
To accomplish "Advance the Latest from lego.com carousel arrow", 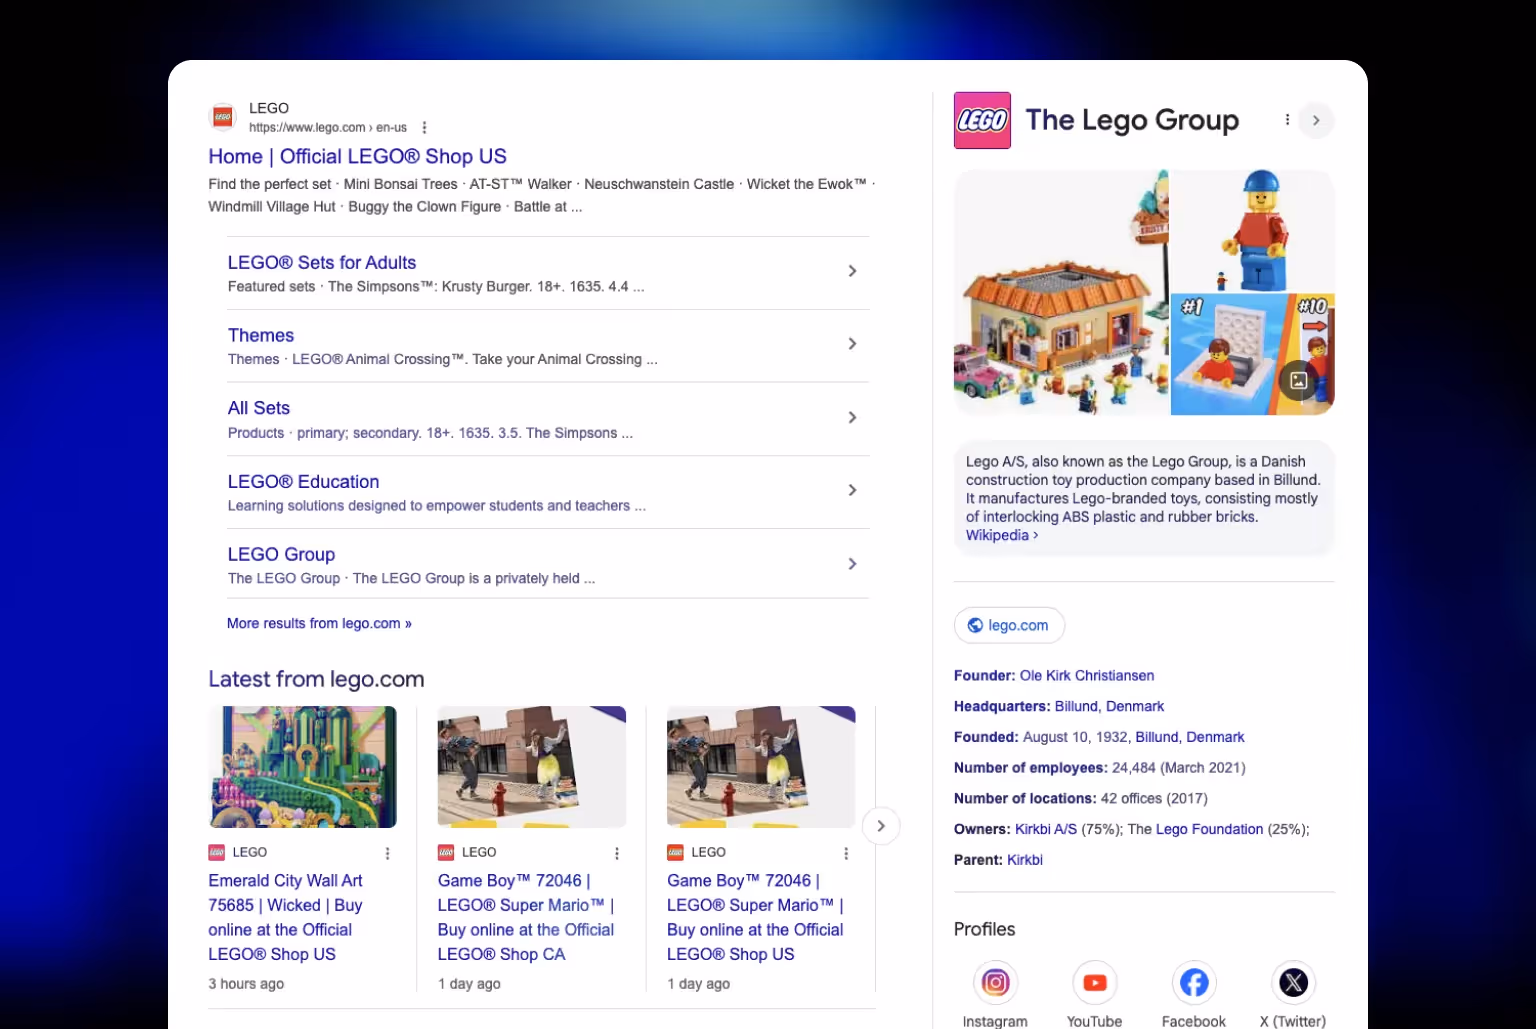I will click(881, 826).
